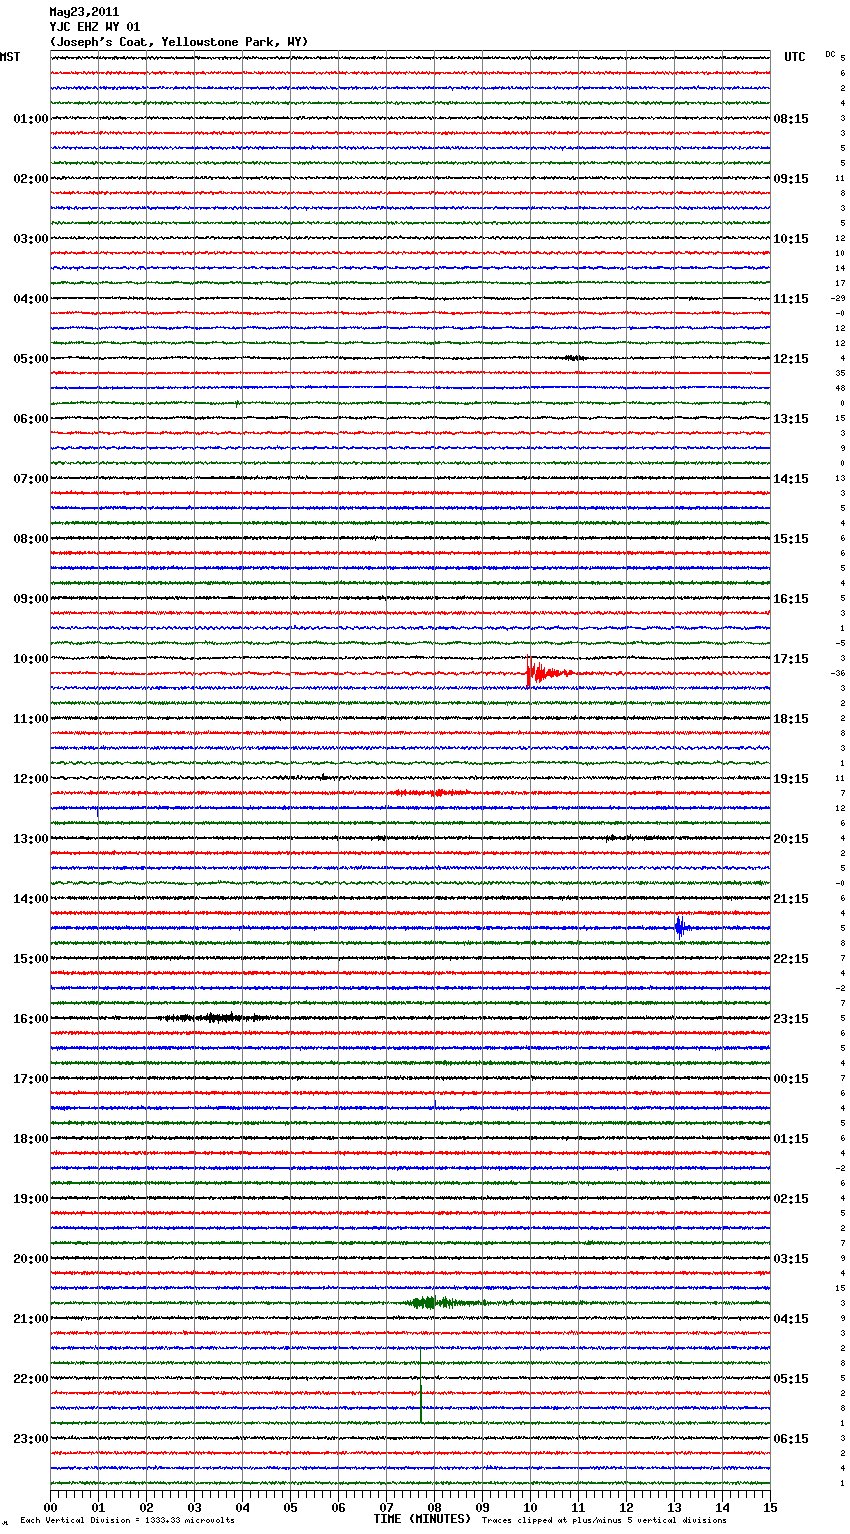850x1534 pixels.
Task: Click the date label May23,2011
Action: click(84, 12)
